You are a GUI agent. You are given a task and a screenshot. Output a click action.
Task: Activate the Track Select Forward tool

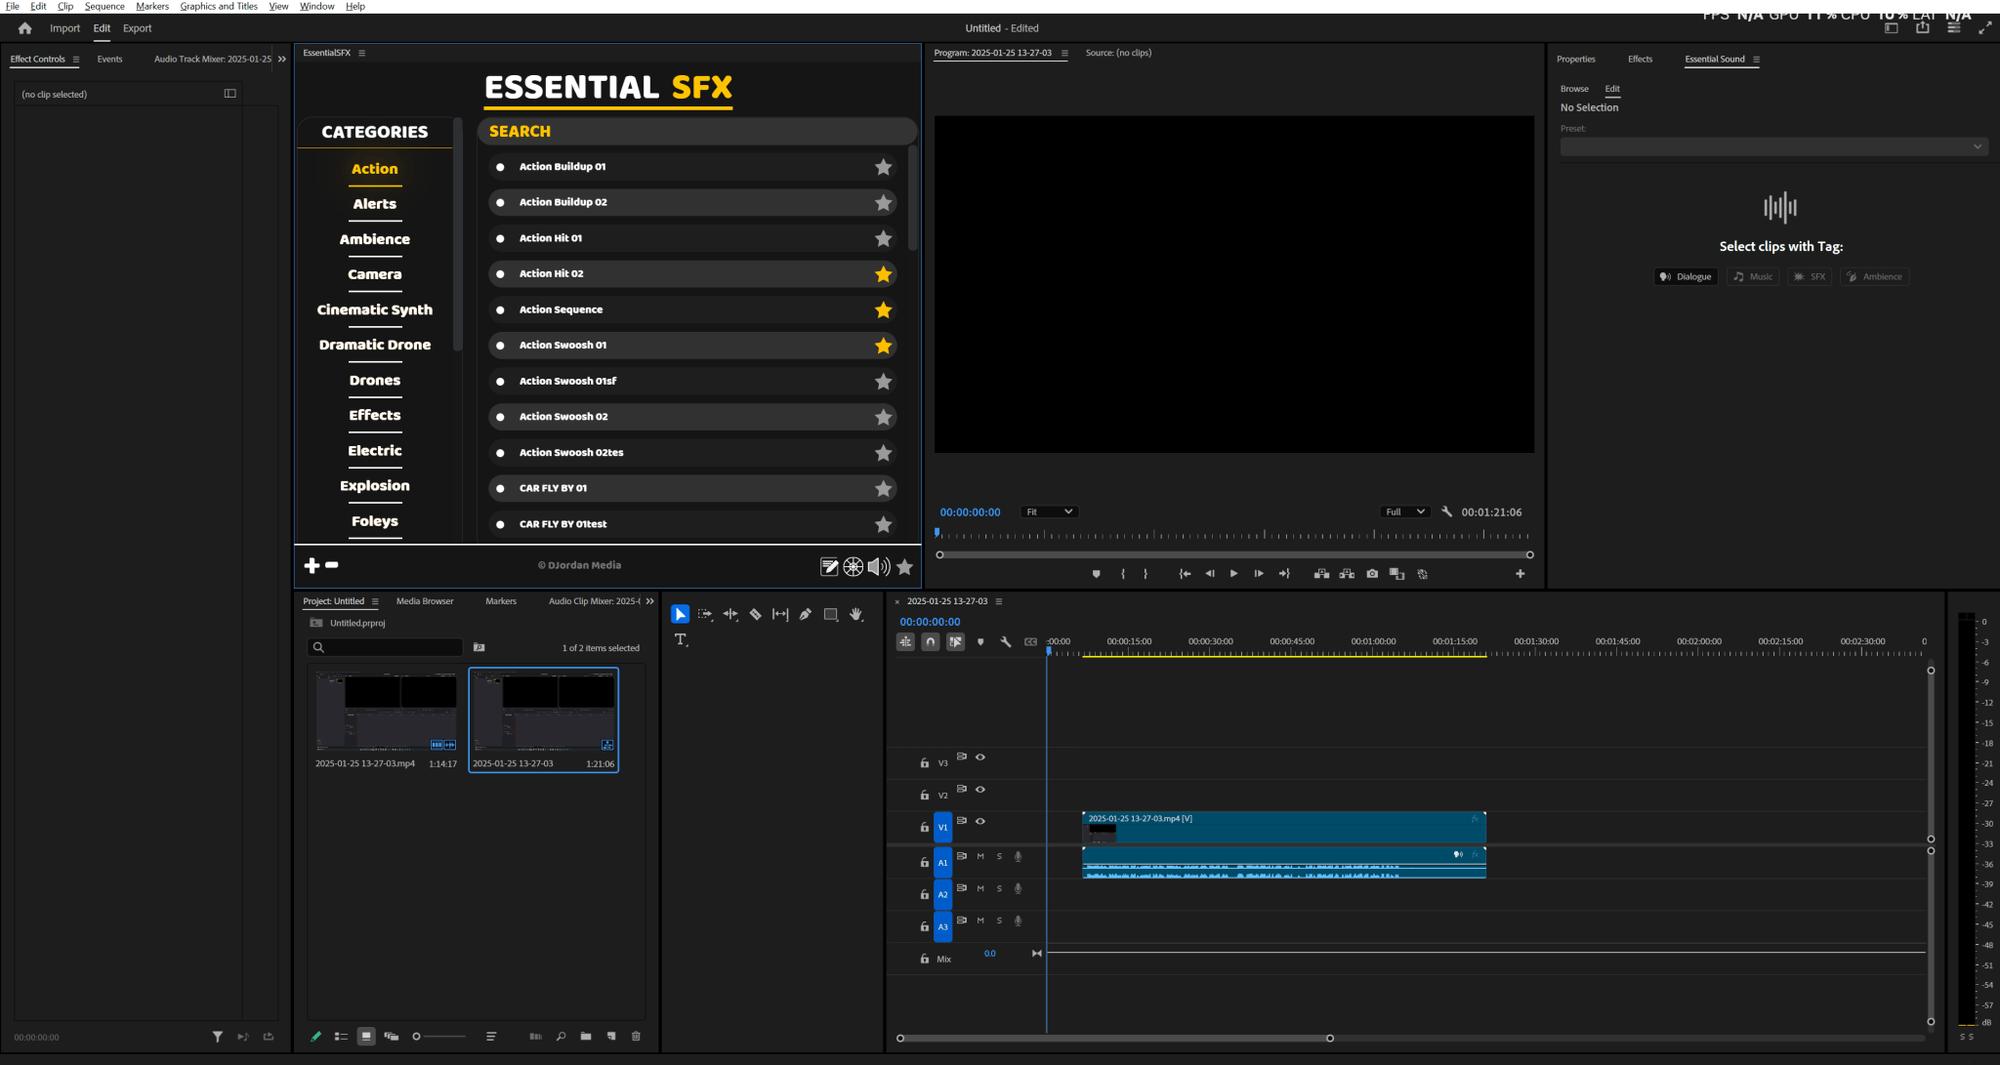[705, 615]
